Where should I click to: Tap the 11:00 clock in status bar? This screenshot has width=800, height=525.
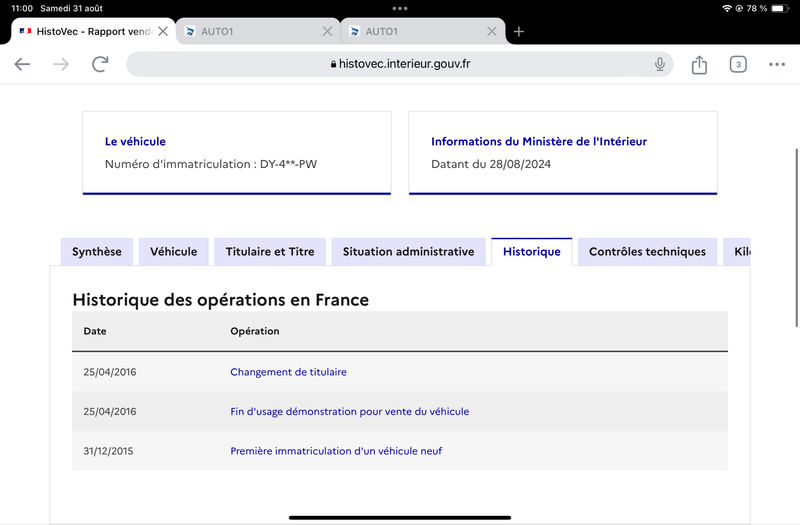pos(22,8)
